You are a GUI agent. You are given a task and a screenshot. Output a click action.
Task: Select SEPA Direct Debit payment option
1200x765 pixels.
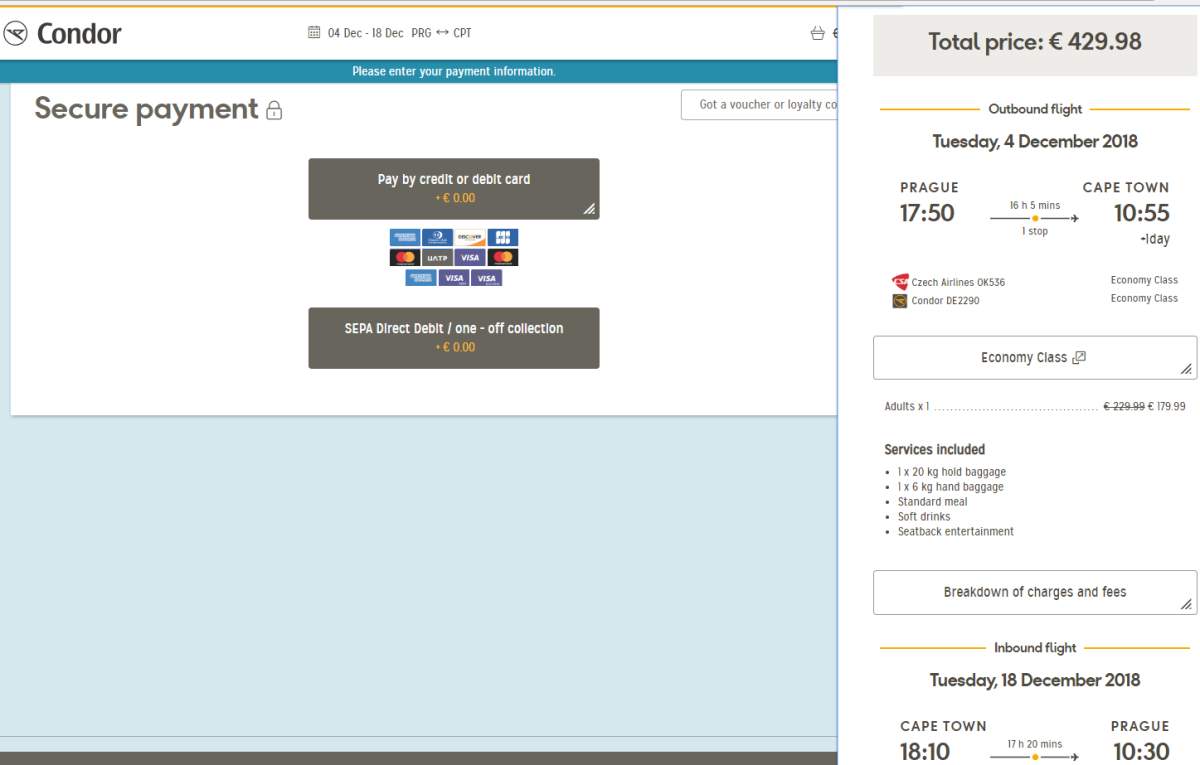(453, 338)
